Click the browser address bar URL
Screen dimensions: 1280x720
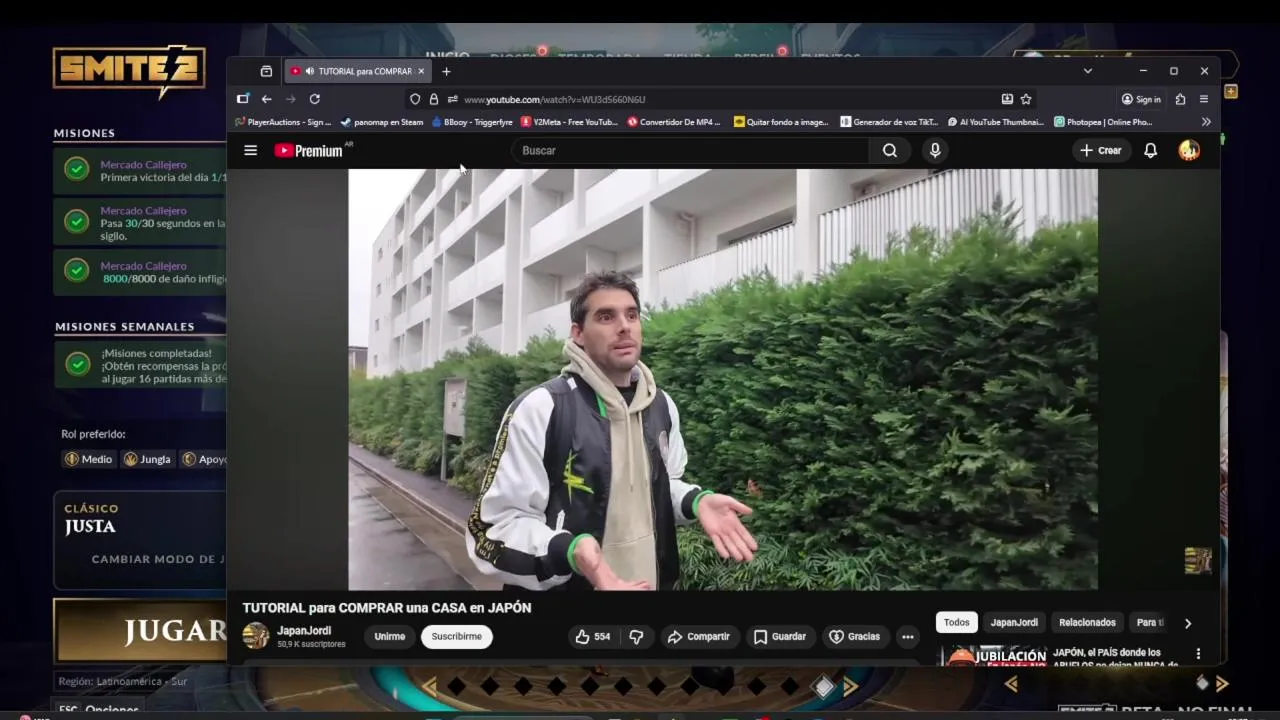554,99
